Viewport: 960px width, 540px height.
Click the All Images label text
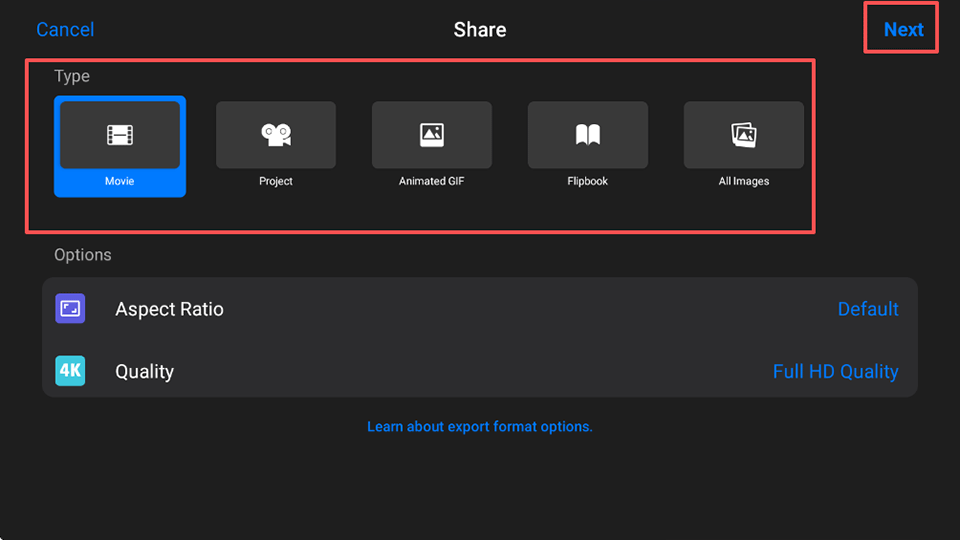tap(744, 182)
